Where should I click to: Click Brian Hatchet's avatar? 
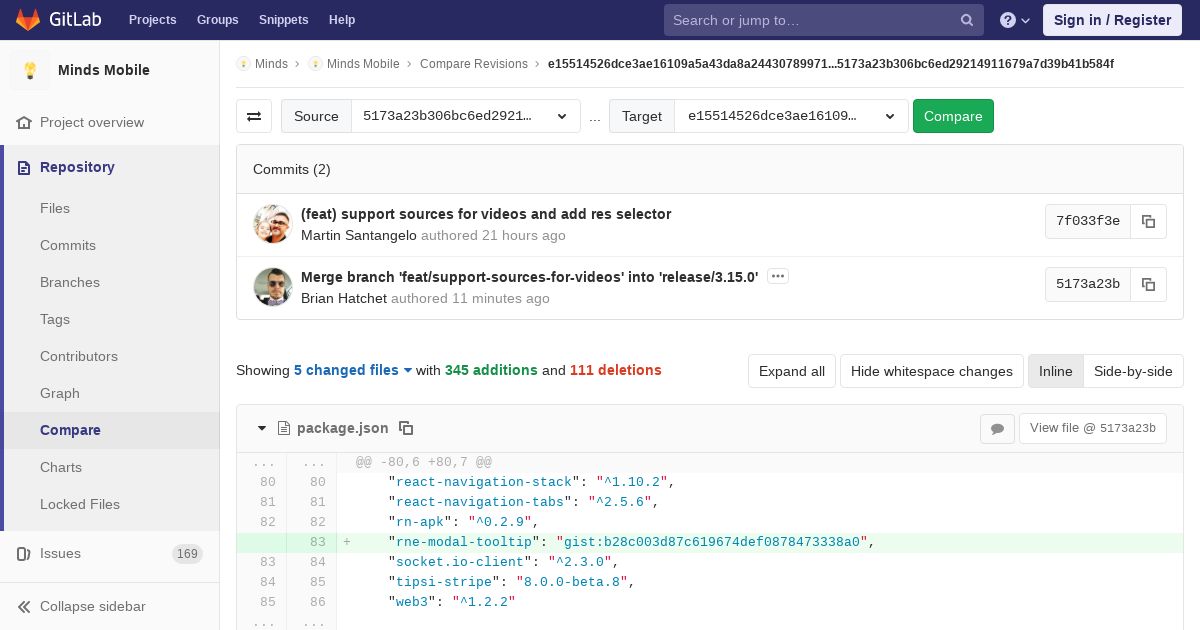pyautogui.click(x=272, y=287)
